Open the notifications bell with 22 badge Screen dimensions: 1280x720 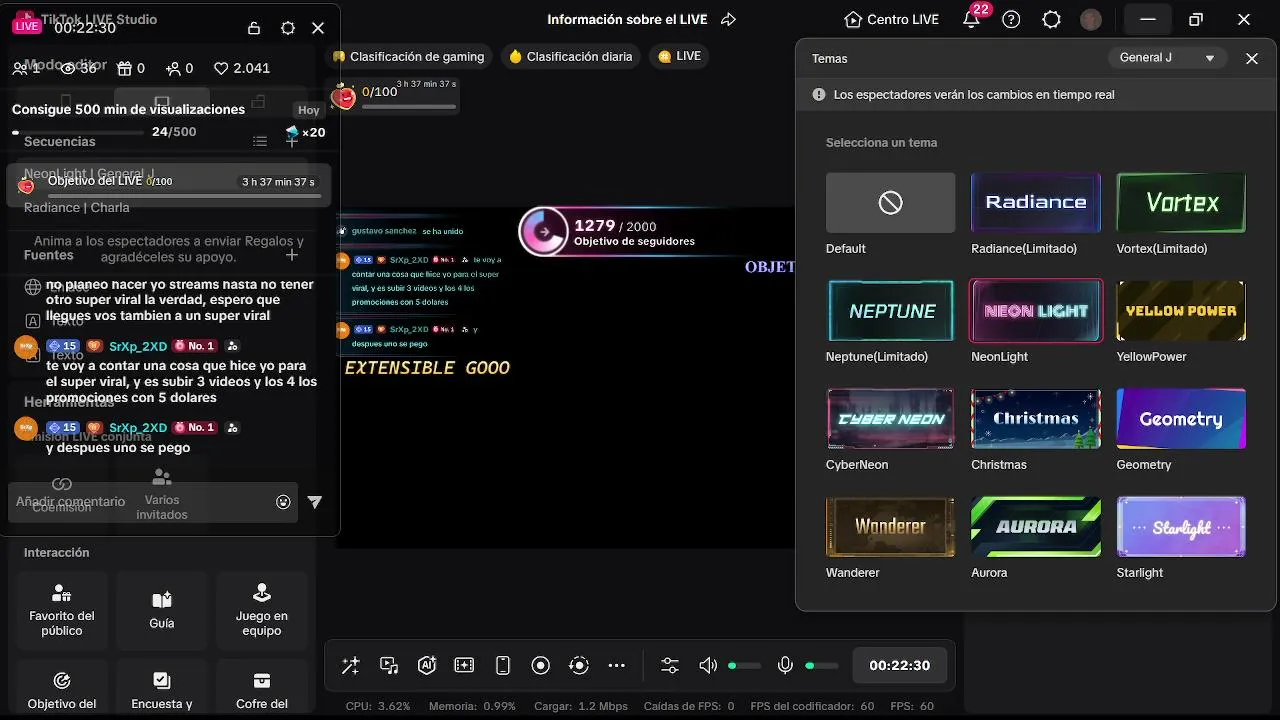pyautogui.click(x=973, y=18)
